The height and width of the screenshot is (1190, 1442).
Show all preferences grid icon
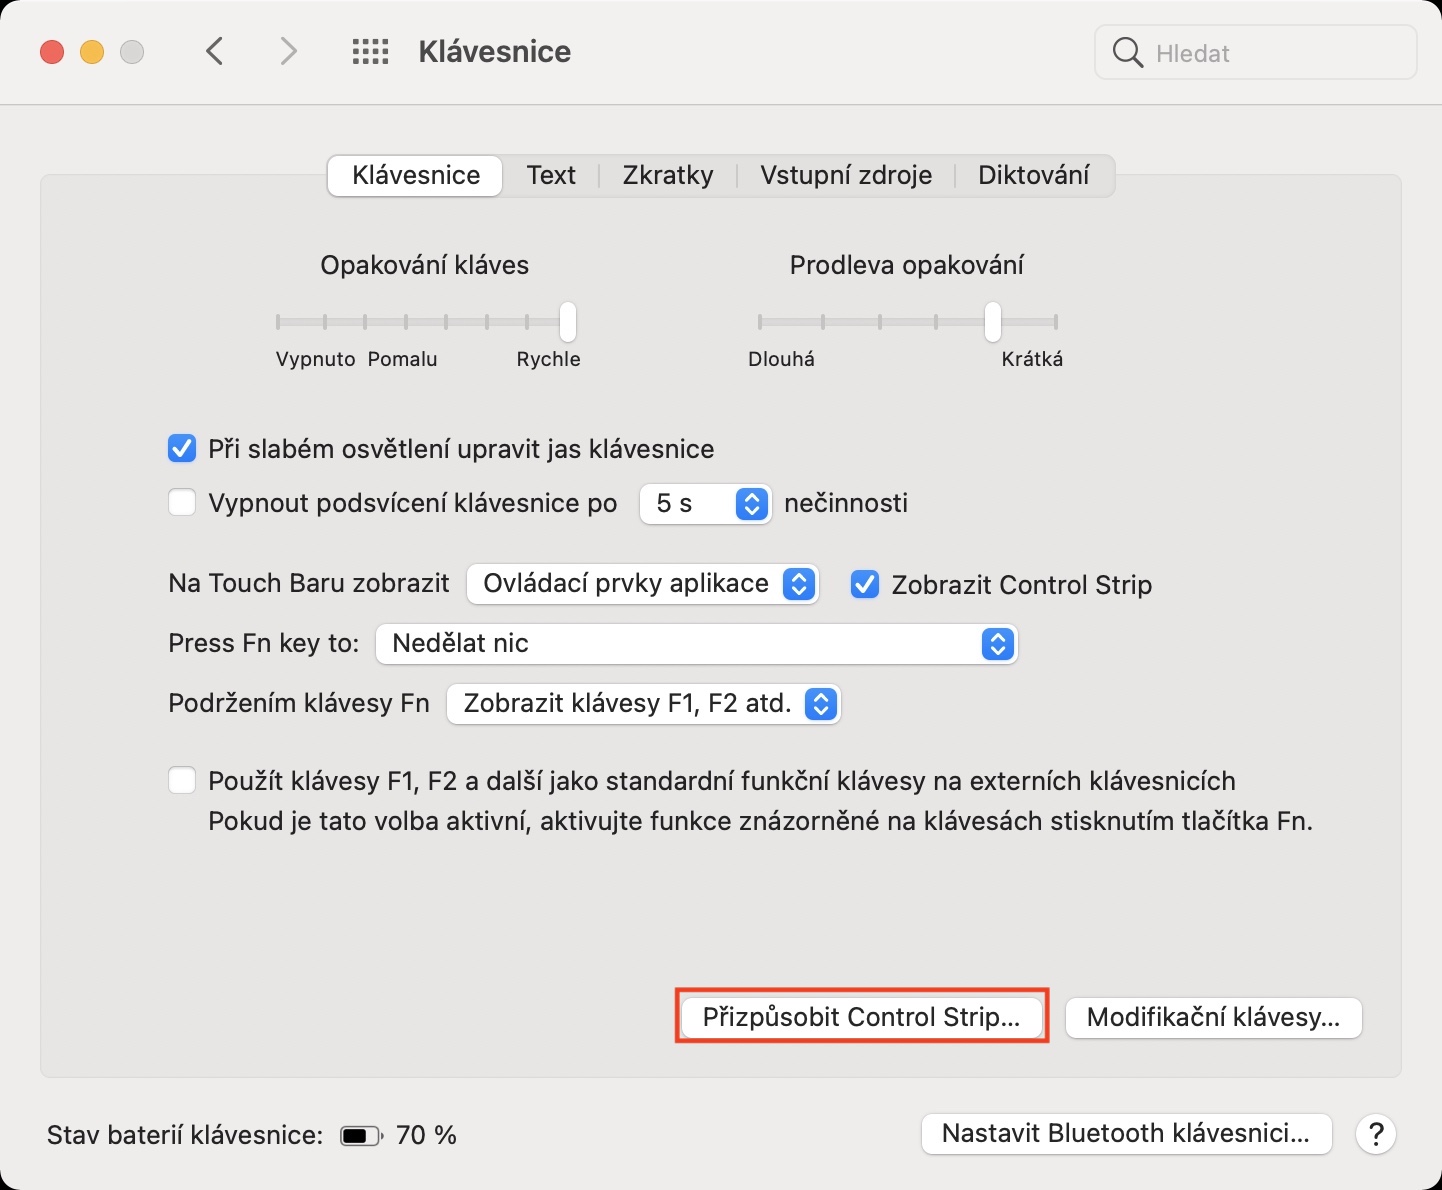tap(370, 52)
